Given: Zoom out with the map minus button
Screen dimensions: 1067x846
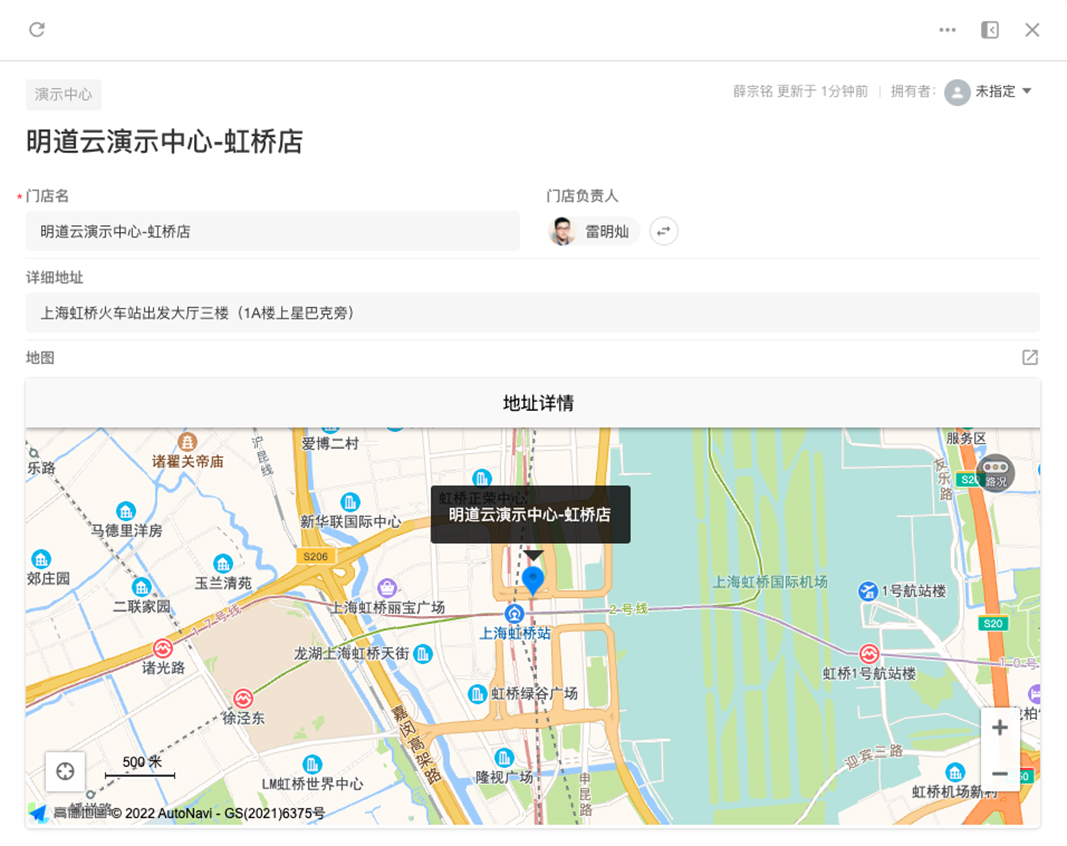Looking at the screenshot, I should point(1000,773).
